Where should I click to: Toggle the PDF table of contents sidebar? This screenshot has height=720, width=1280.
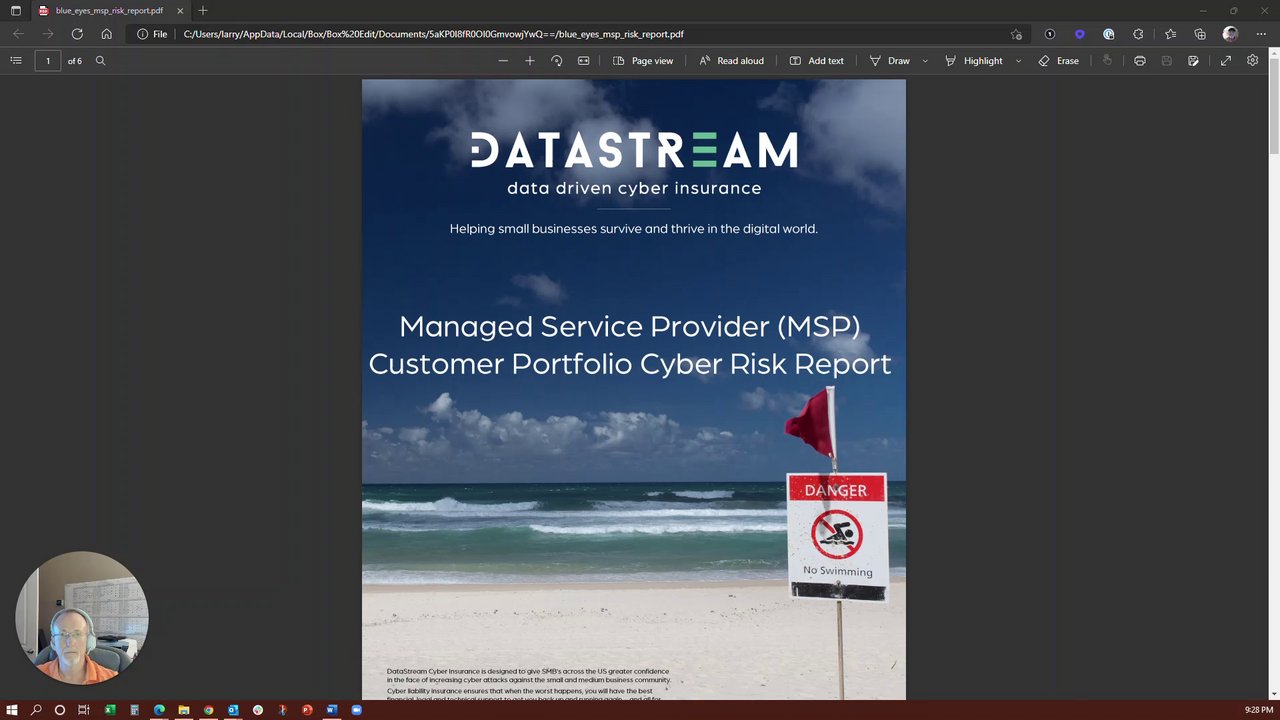16,61
